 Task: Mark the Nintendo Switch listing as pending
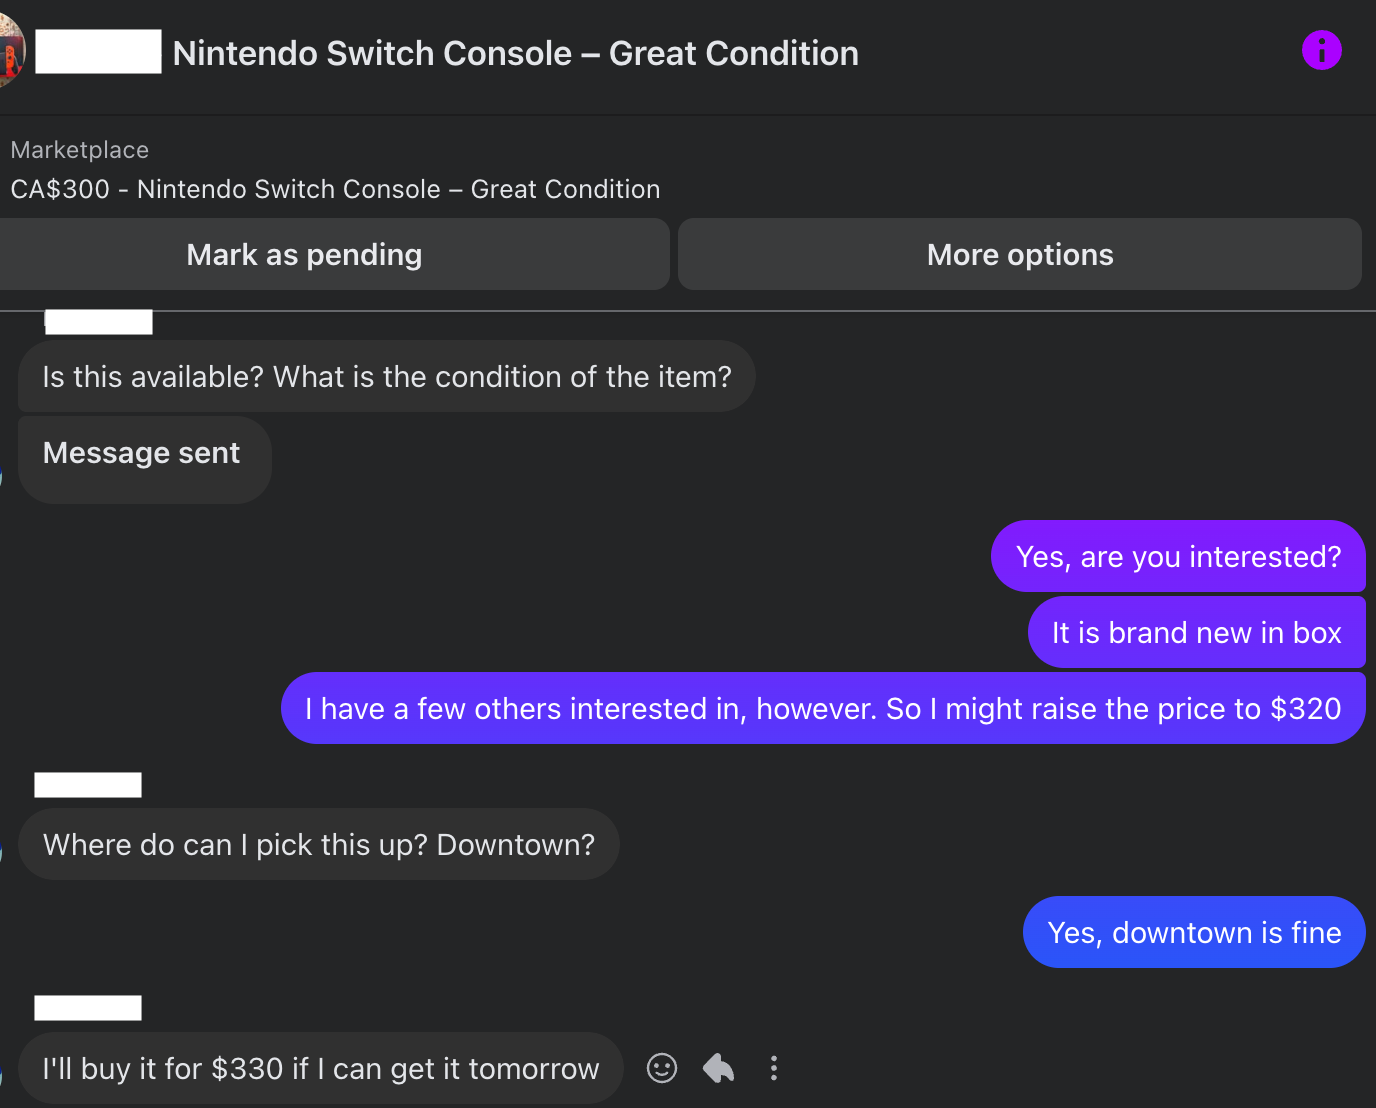(304, 255)
